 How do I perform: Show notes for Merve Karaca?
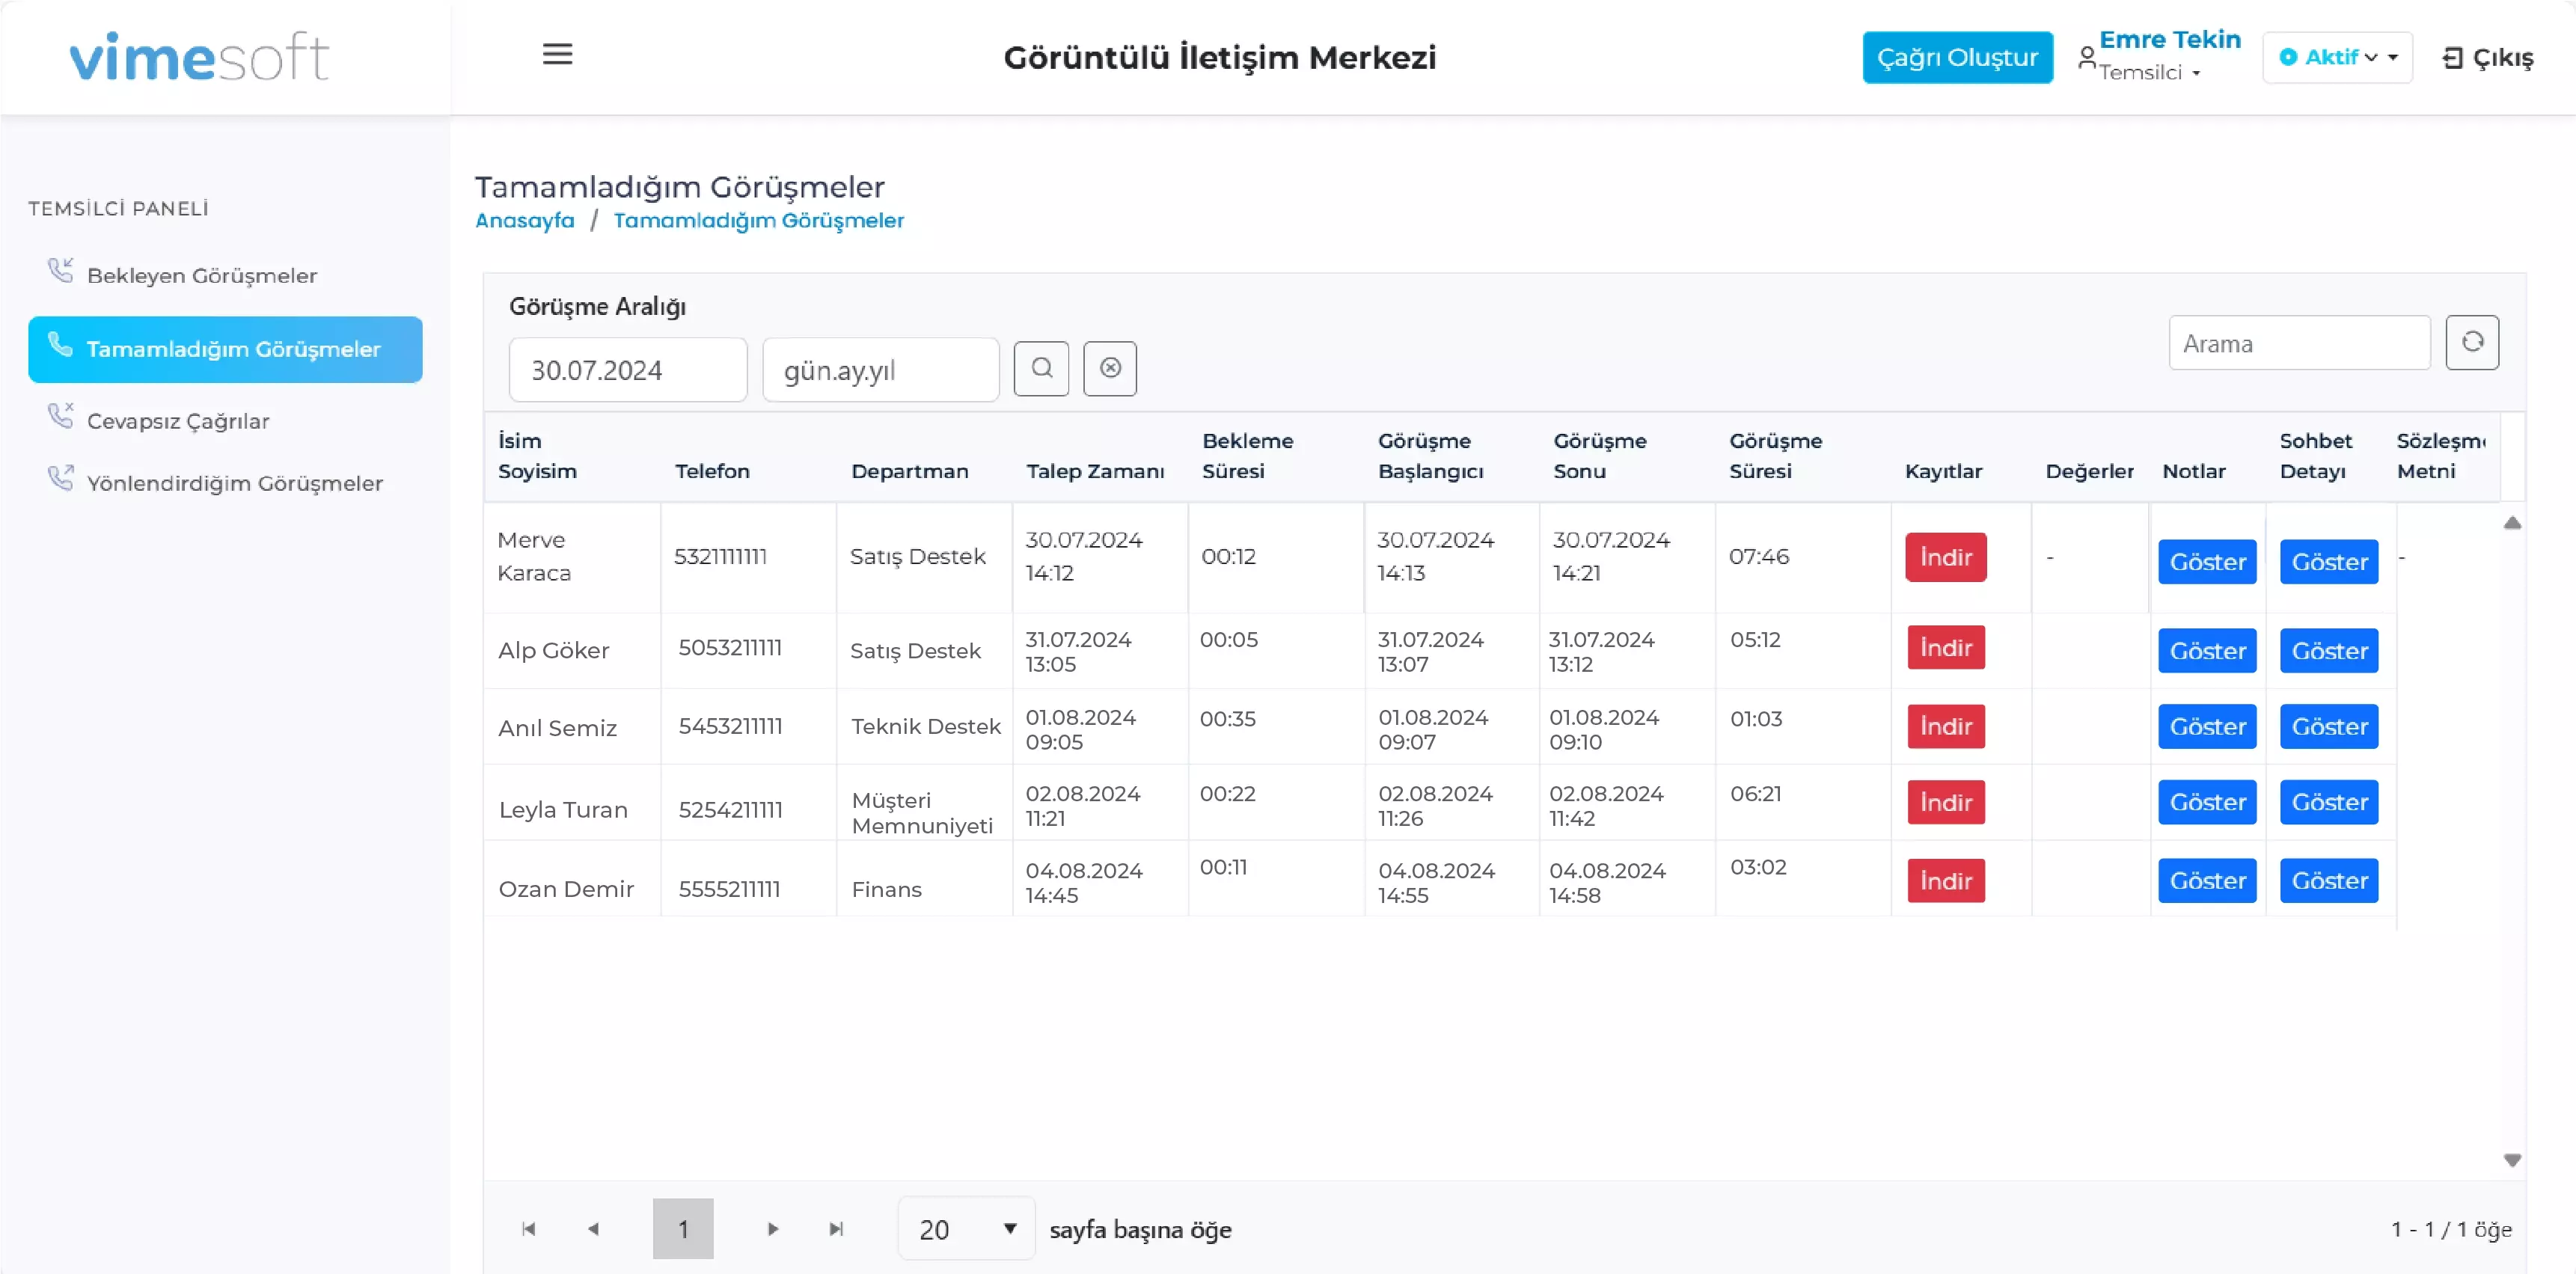[x=2207, y=562]
